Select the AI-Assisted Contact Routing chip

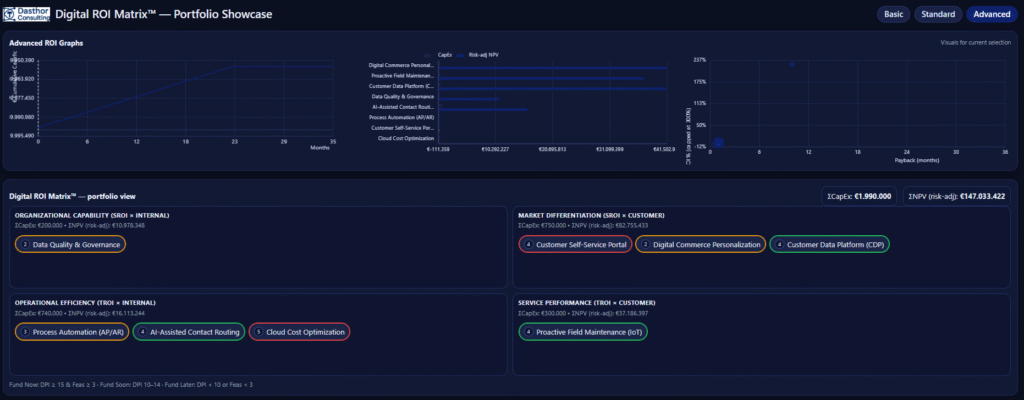[189, 332]
